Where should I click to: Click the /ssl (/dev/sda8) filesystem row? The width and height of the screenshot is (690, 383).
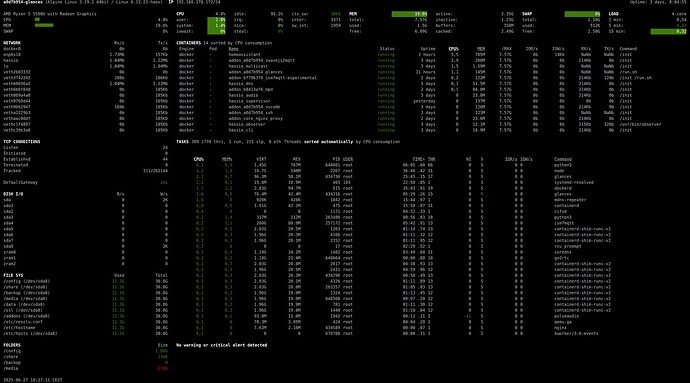point(85,310)
